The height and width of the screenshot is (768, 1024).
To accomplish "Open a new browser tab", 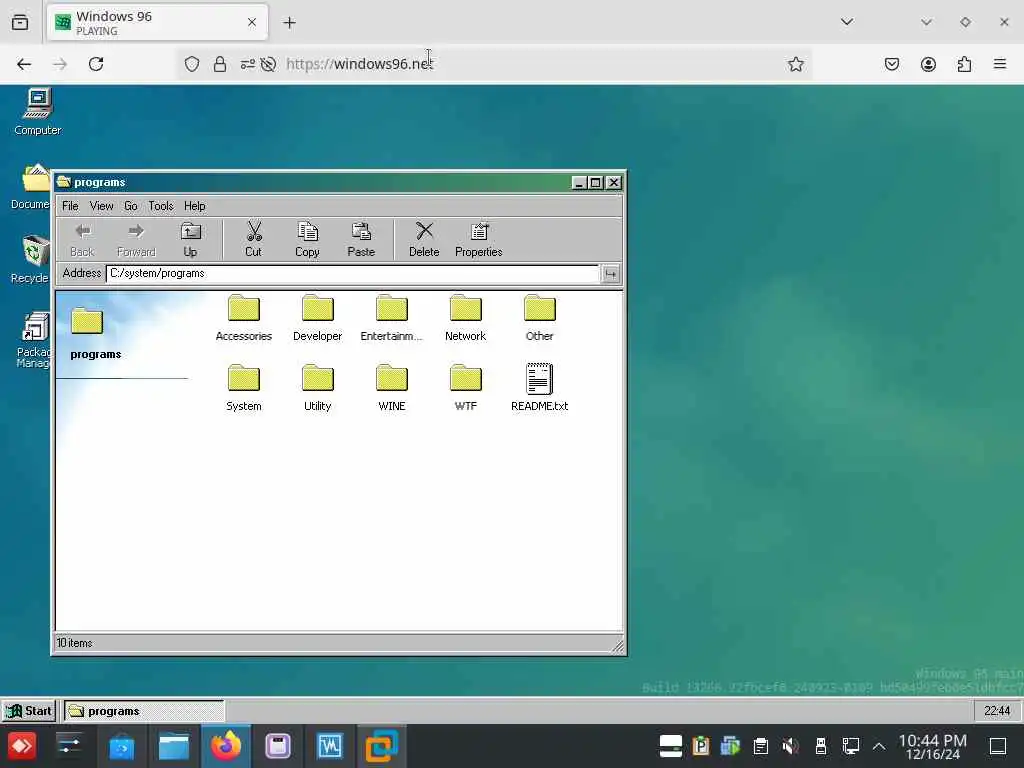I will click(x=289, y=23).
